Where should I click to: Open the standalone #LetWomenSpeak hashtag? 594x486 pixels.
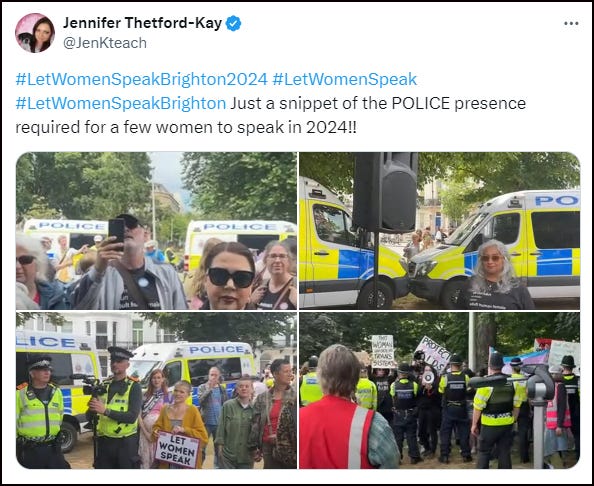pos(344,80)
